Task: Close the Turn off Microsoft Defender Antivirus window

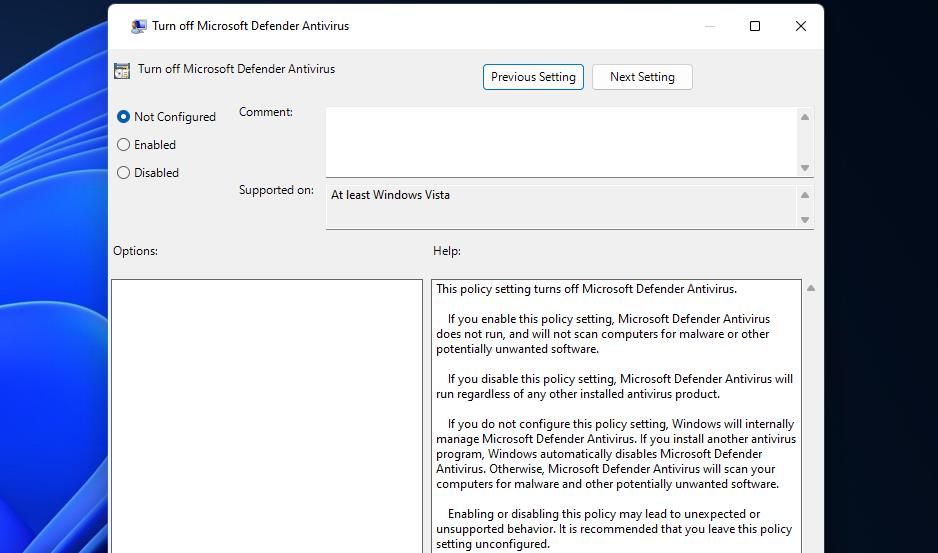Action: 800,26
